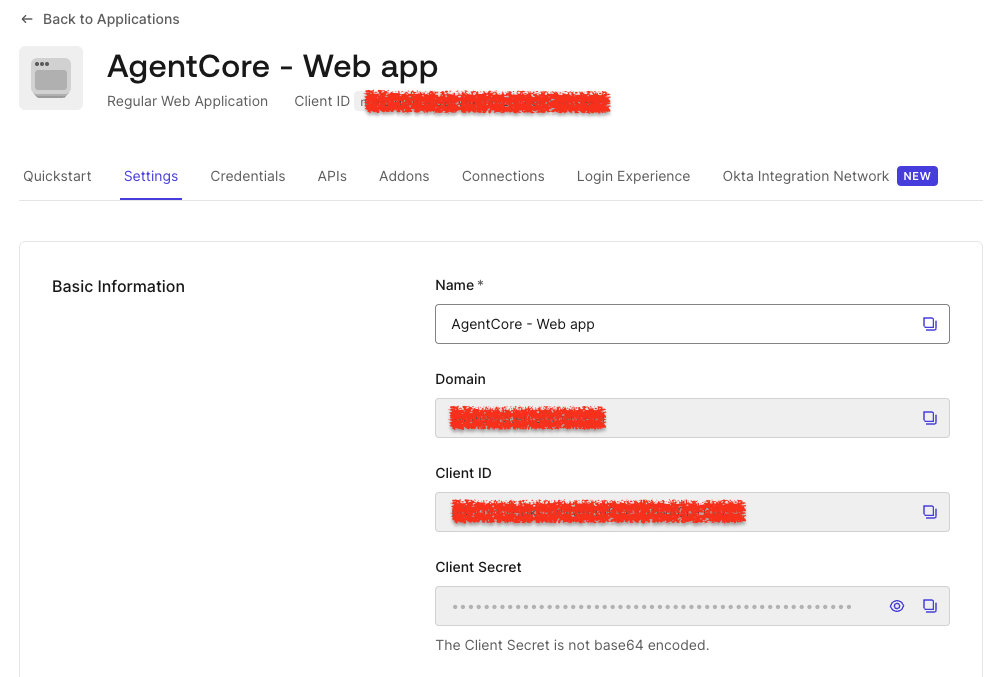Open the Addons tab
This screenshot has width=989, height=677.
[404, 176]
